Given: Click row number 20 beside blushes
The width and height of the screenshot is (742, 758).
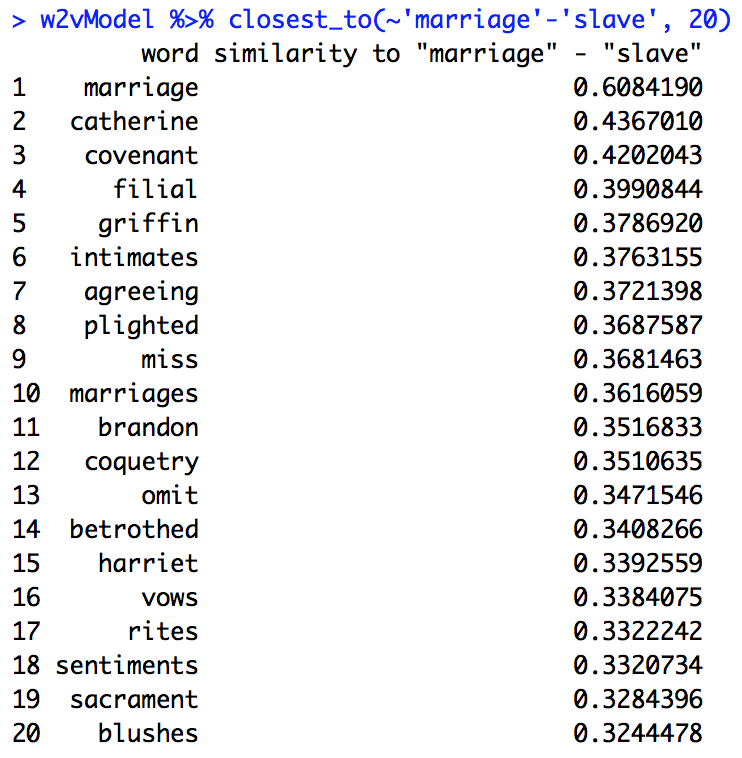Looking at the screenshot, I should coord(27,734).
